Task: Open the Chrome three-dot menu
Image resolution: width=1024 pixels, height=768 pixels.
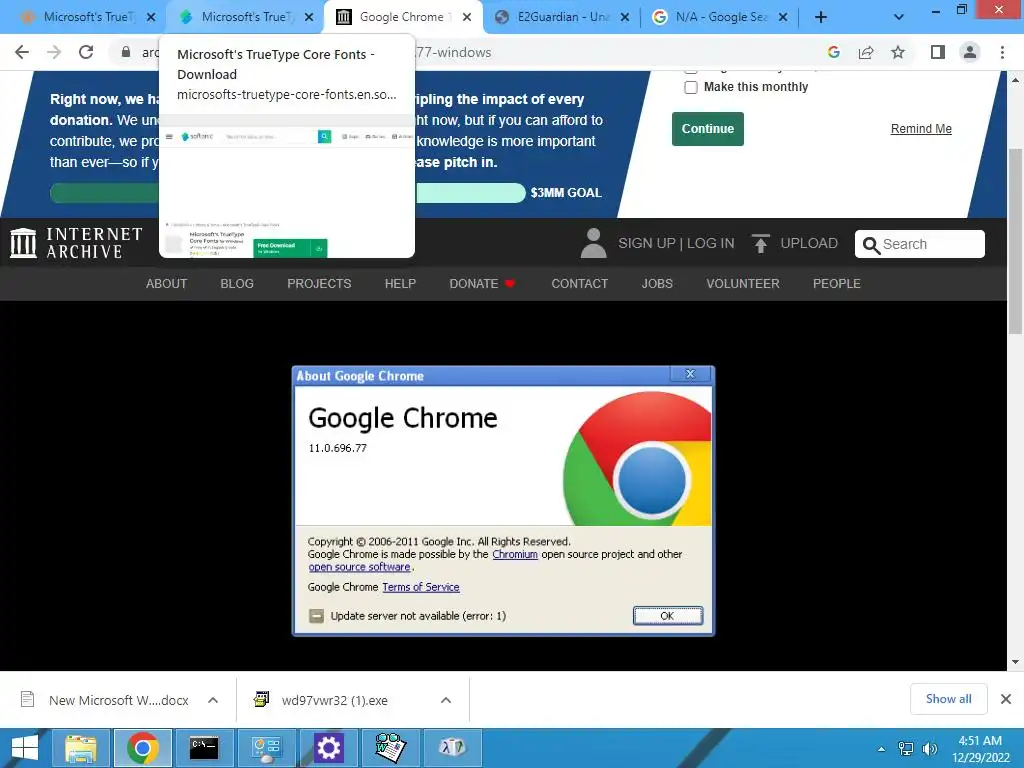Action: click(1002, 52)
